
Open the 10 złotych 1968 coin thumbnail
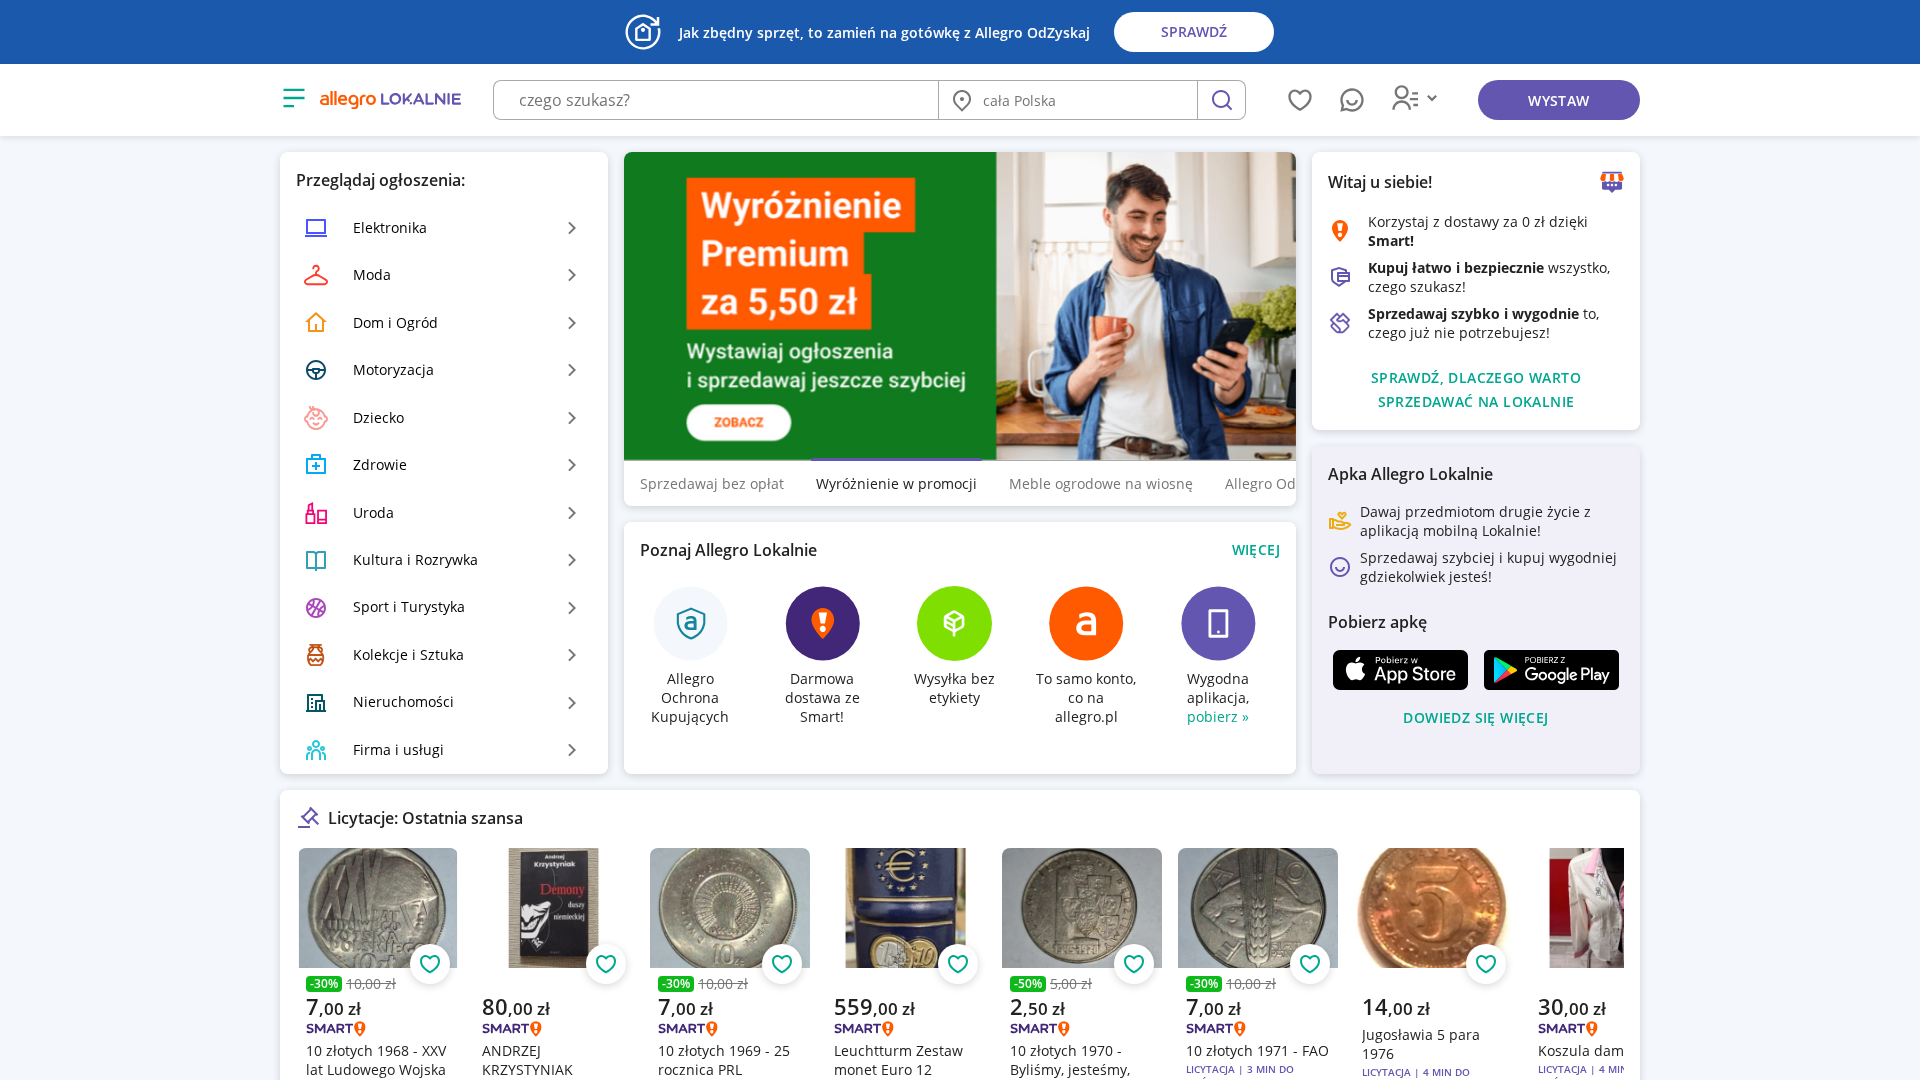click(378, 908)
